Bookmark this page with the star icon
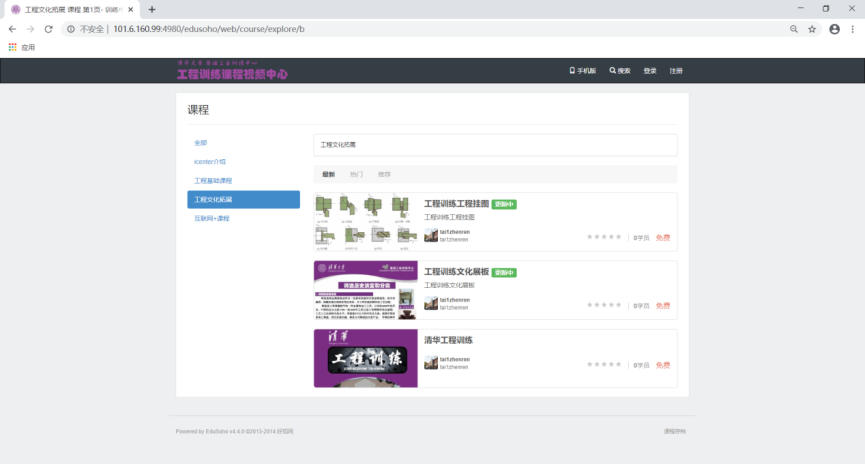Viewport: 865px width, 464px height. 812,29
